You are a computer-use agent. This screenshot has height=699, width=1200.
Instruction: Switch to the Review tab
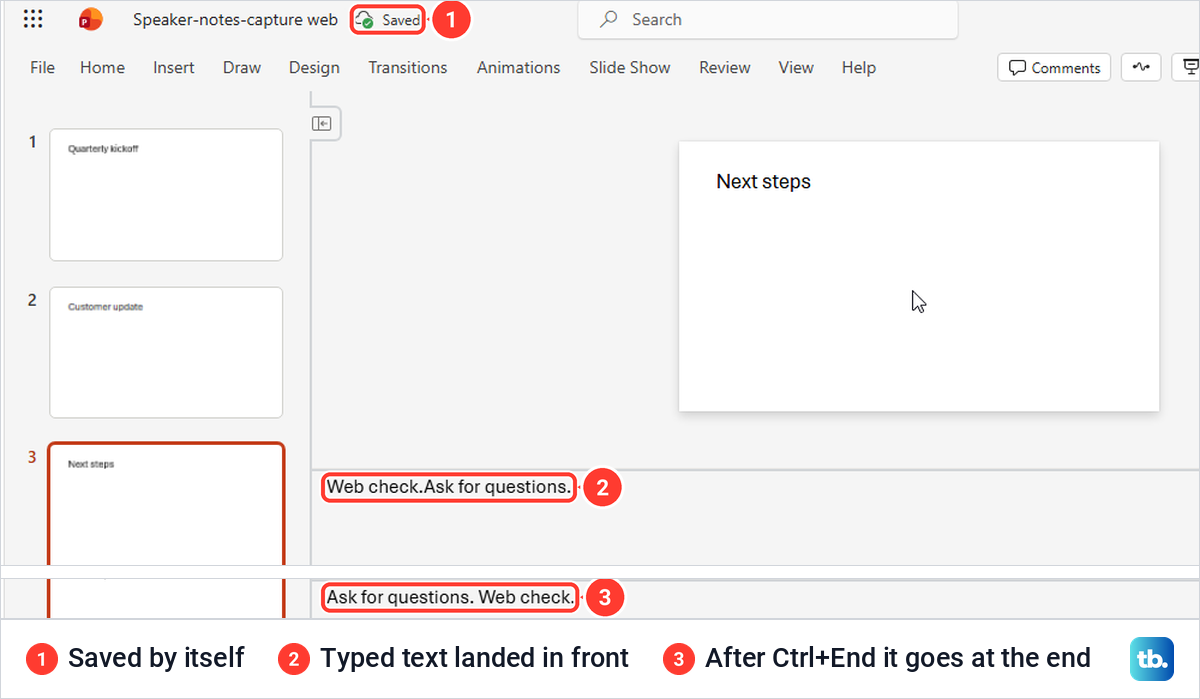point(725,67)
